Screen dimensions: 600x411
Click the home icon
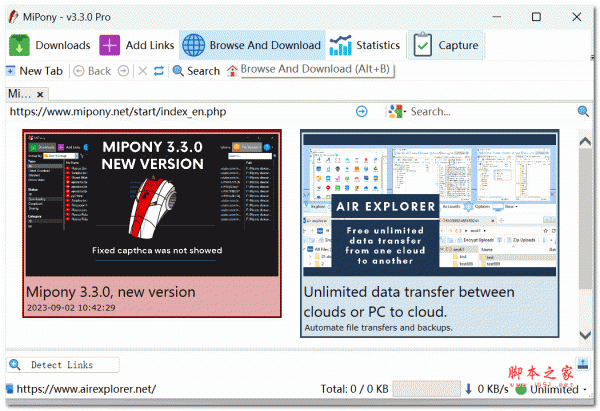232,71
